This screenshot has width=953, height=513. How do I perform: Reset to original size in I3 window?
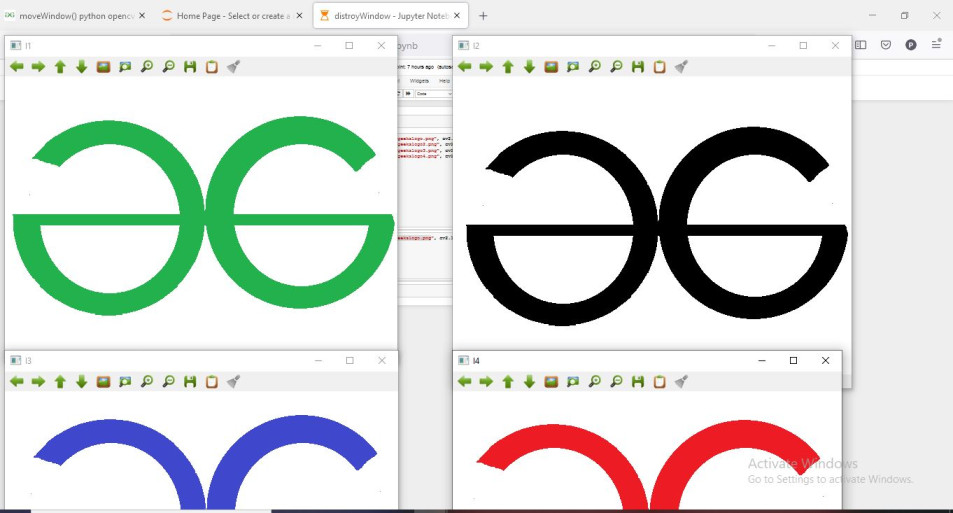[103, 382]
